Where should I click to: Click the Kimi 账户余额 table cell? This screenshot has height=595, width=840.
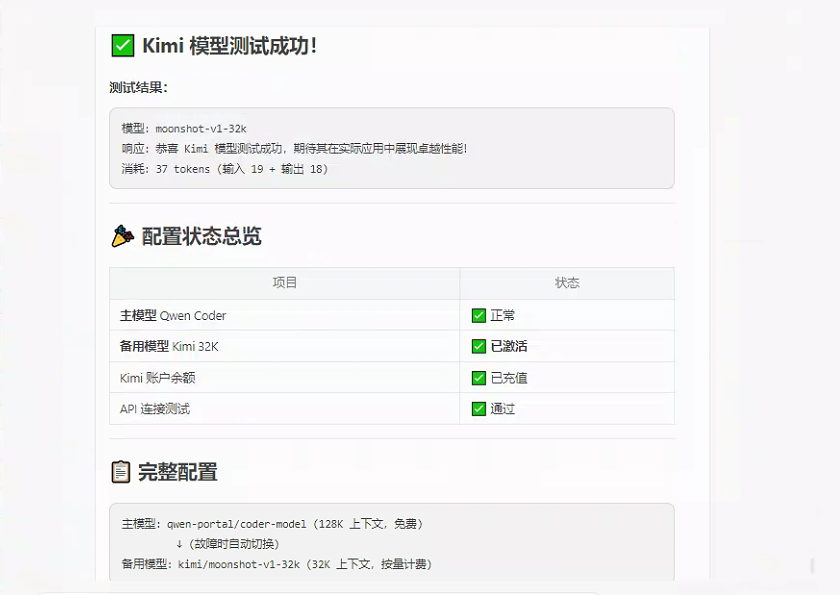click(x=284, y=378)
